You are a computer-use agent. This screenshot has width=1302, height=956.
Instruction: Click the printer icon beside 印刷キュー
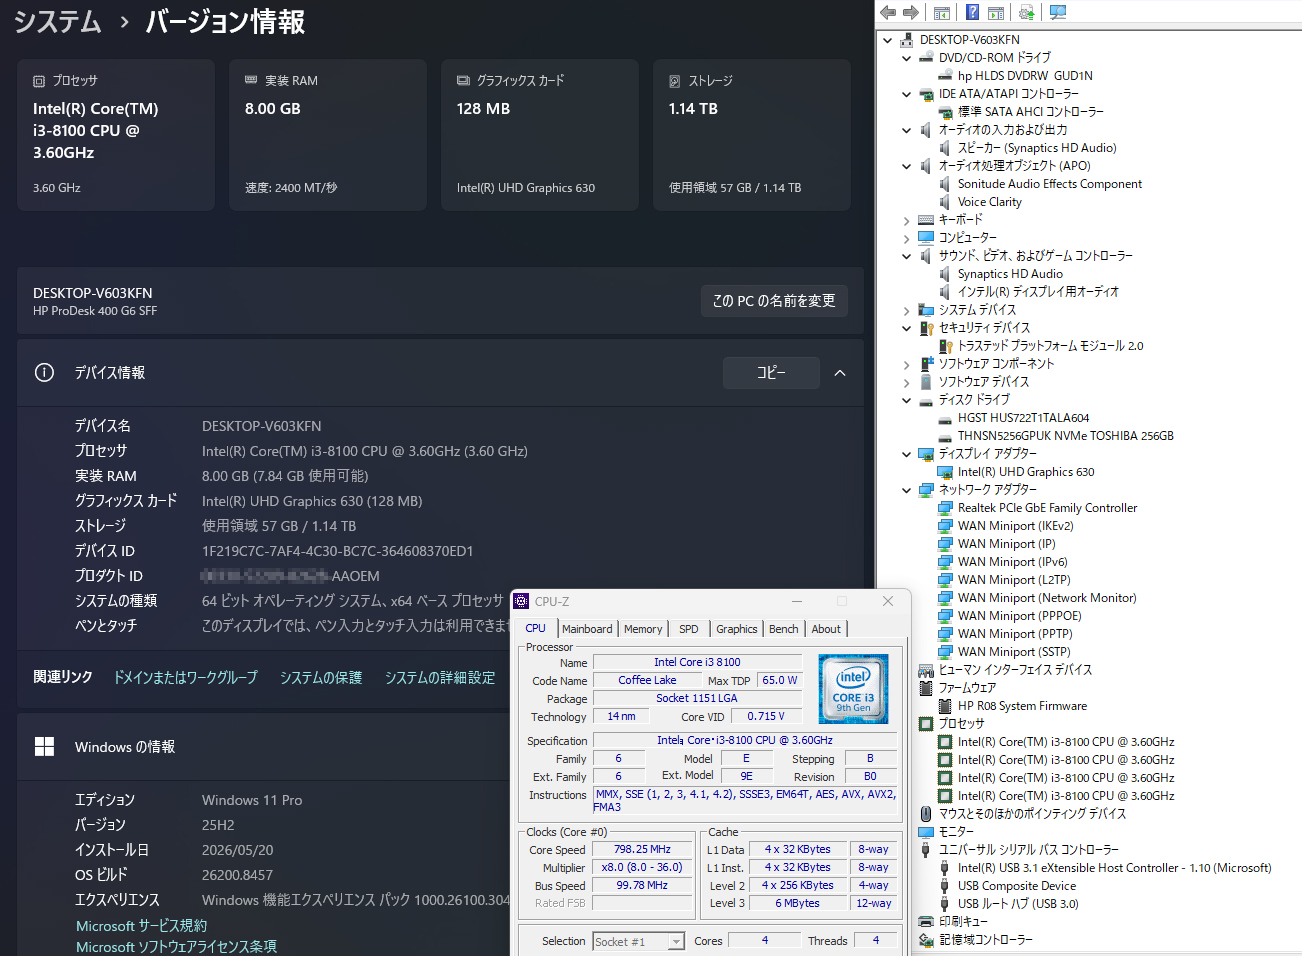[926, 922]
